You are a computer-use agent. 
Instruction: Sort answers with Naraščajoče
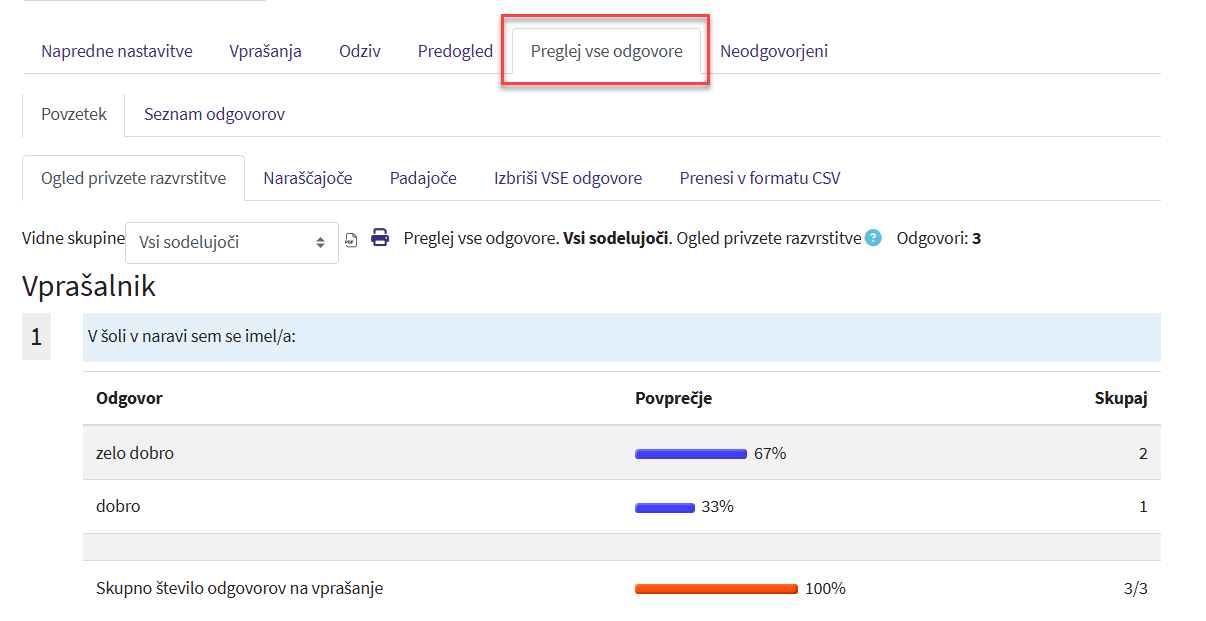coord(308,178)
